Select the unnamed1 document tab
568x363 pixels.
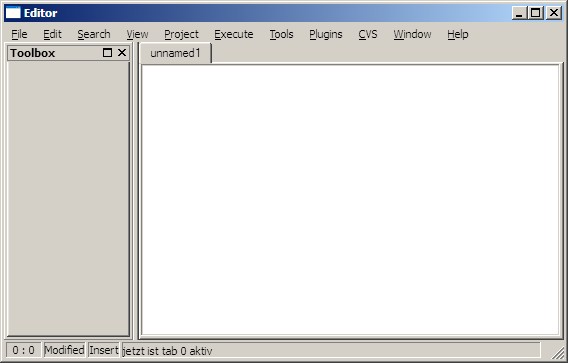tap(175, 53)
